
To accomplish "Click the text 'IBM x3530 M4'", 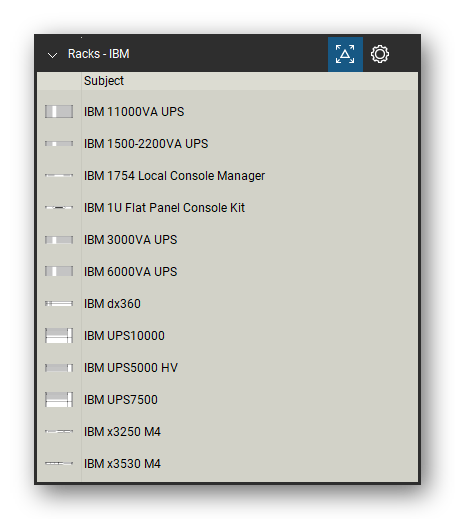I will tap(122, 464).
